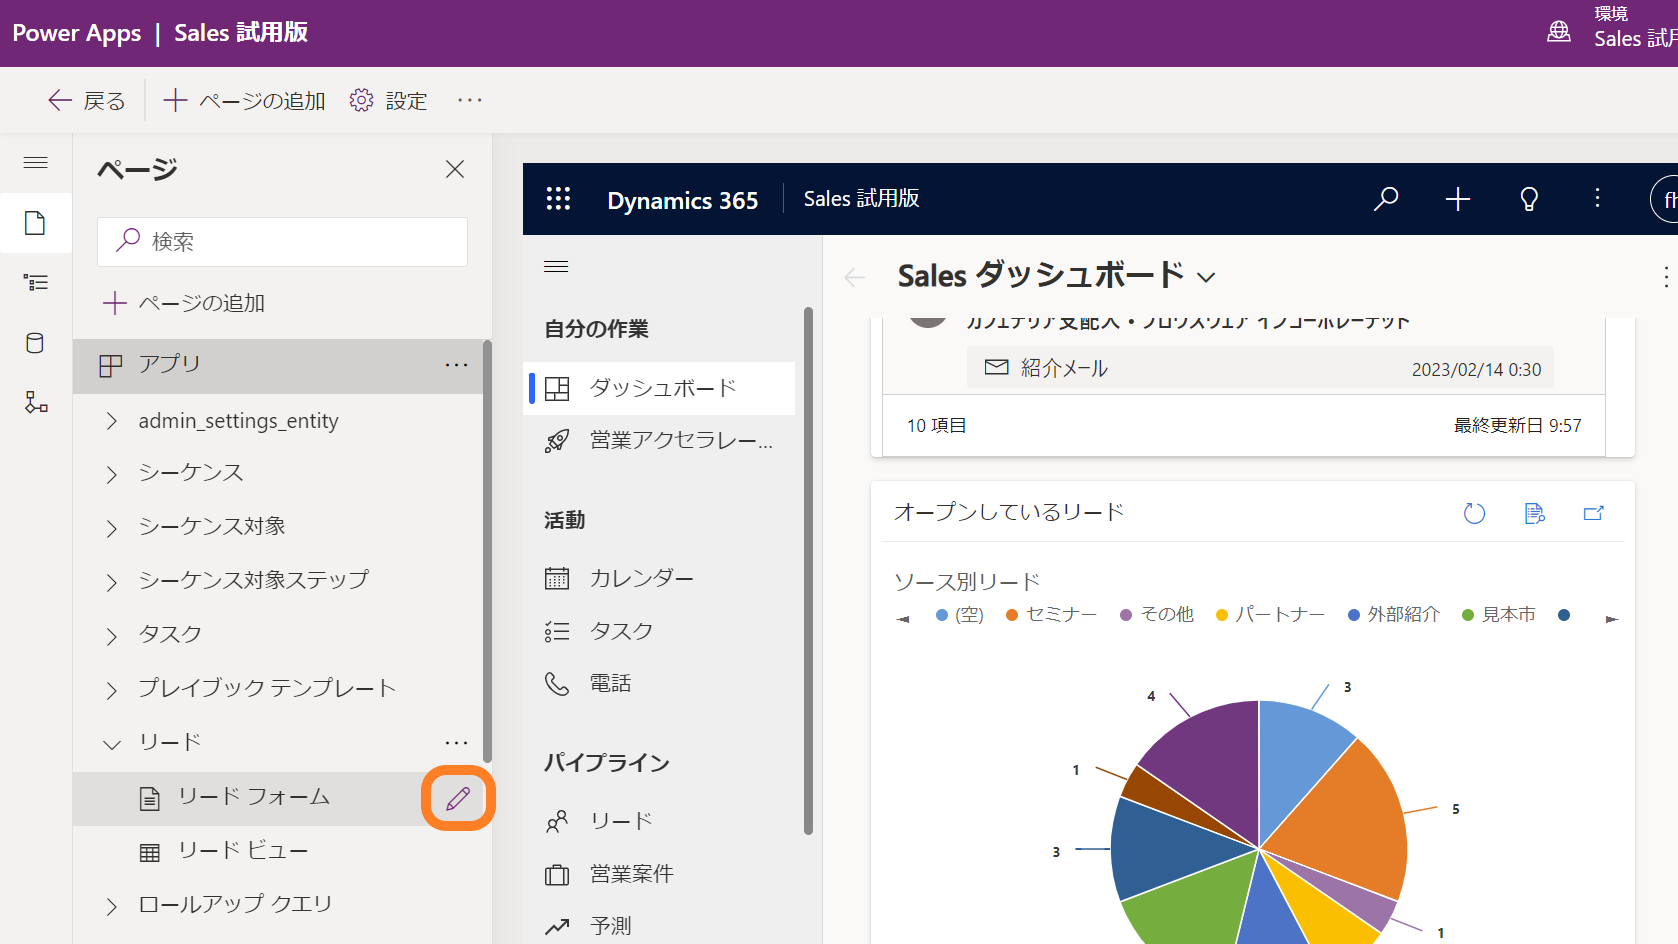This screenshot has width=1678, height=944.
Task: Click the go-back arrow beside Sales ダッシュボード
Action: point(855,277)
